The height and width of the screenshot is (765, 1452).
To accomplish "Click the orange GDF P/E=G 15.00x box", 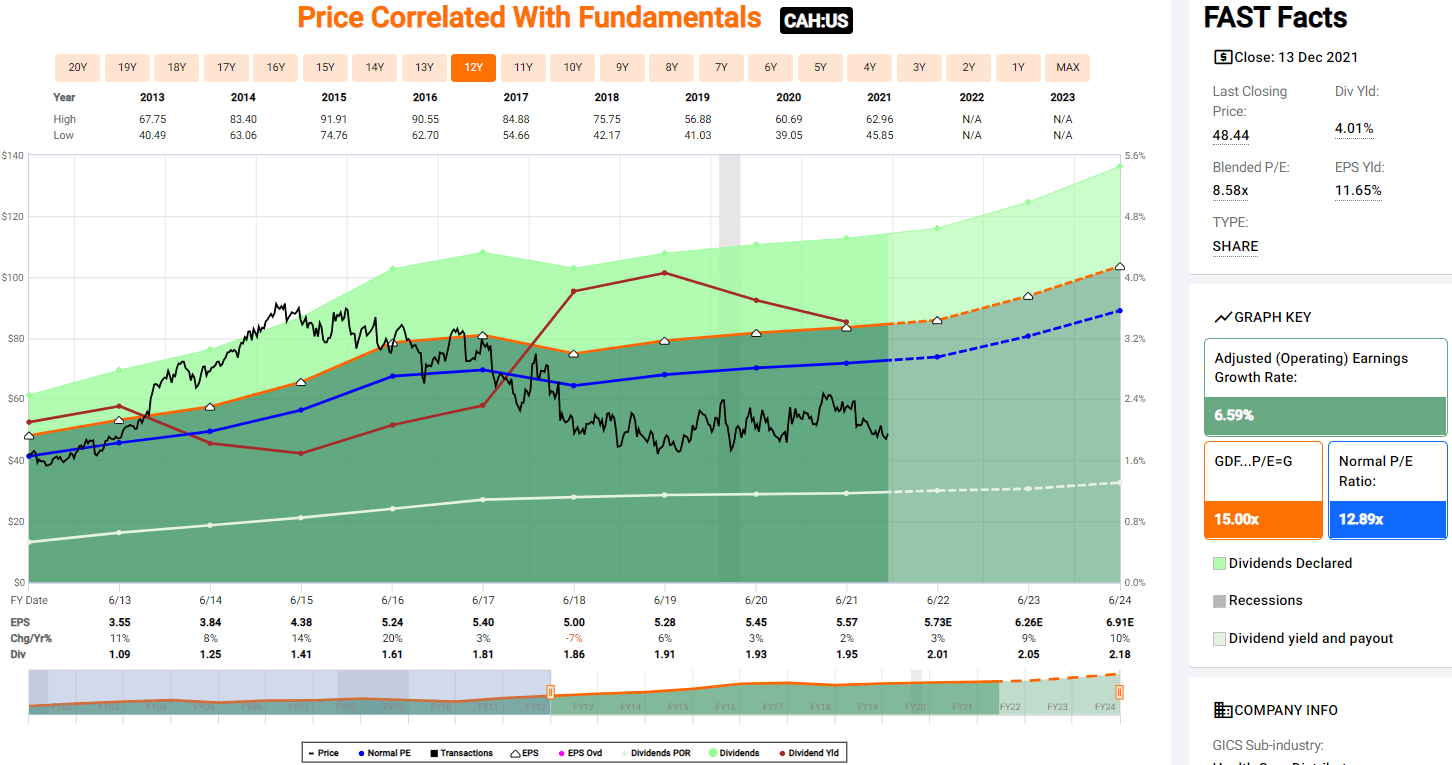I will 1263,490.
